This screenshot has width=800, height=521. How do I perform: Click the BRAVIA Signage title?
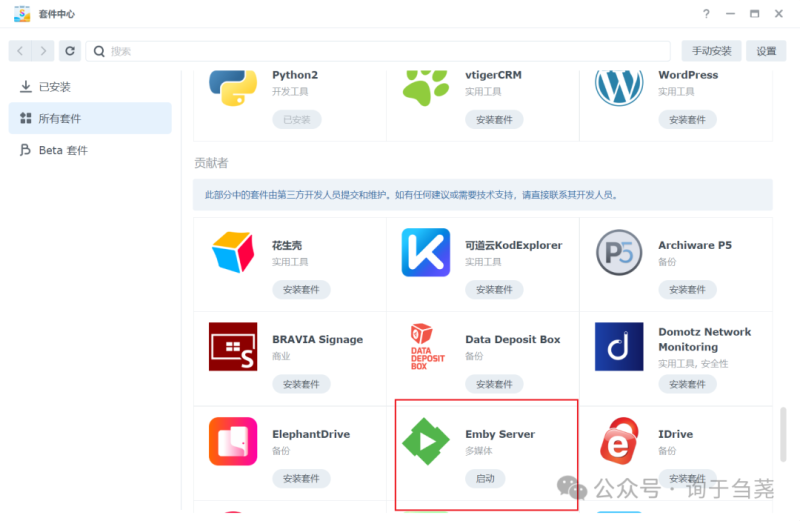coord(318,340)
